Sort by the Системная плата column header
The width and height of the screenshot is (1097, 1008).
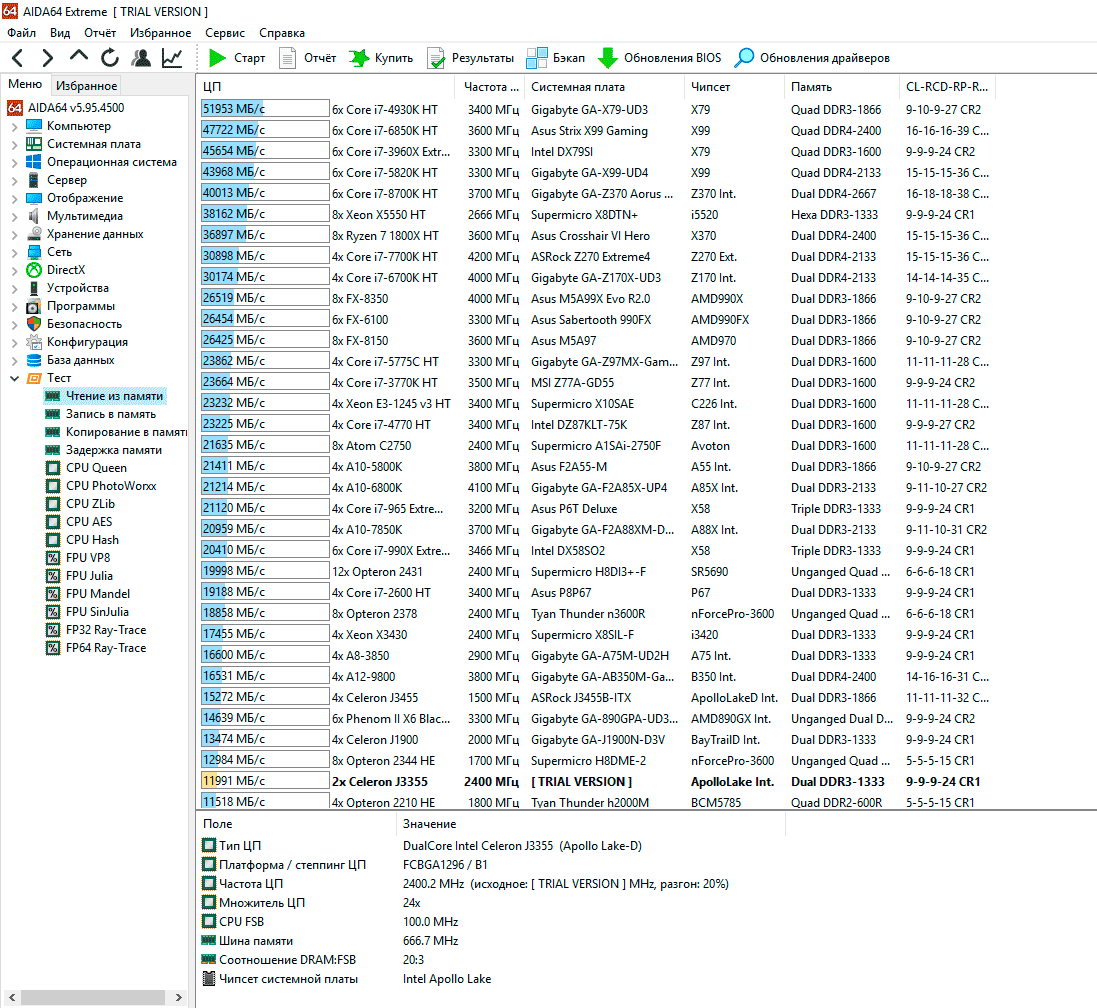(x=578, y=87)
